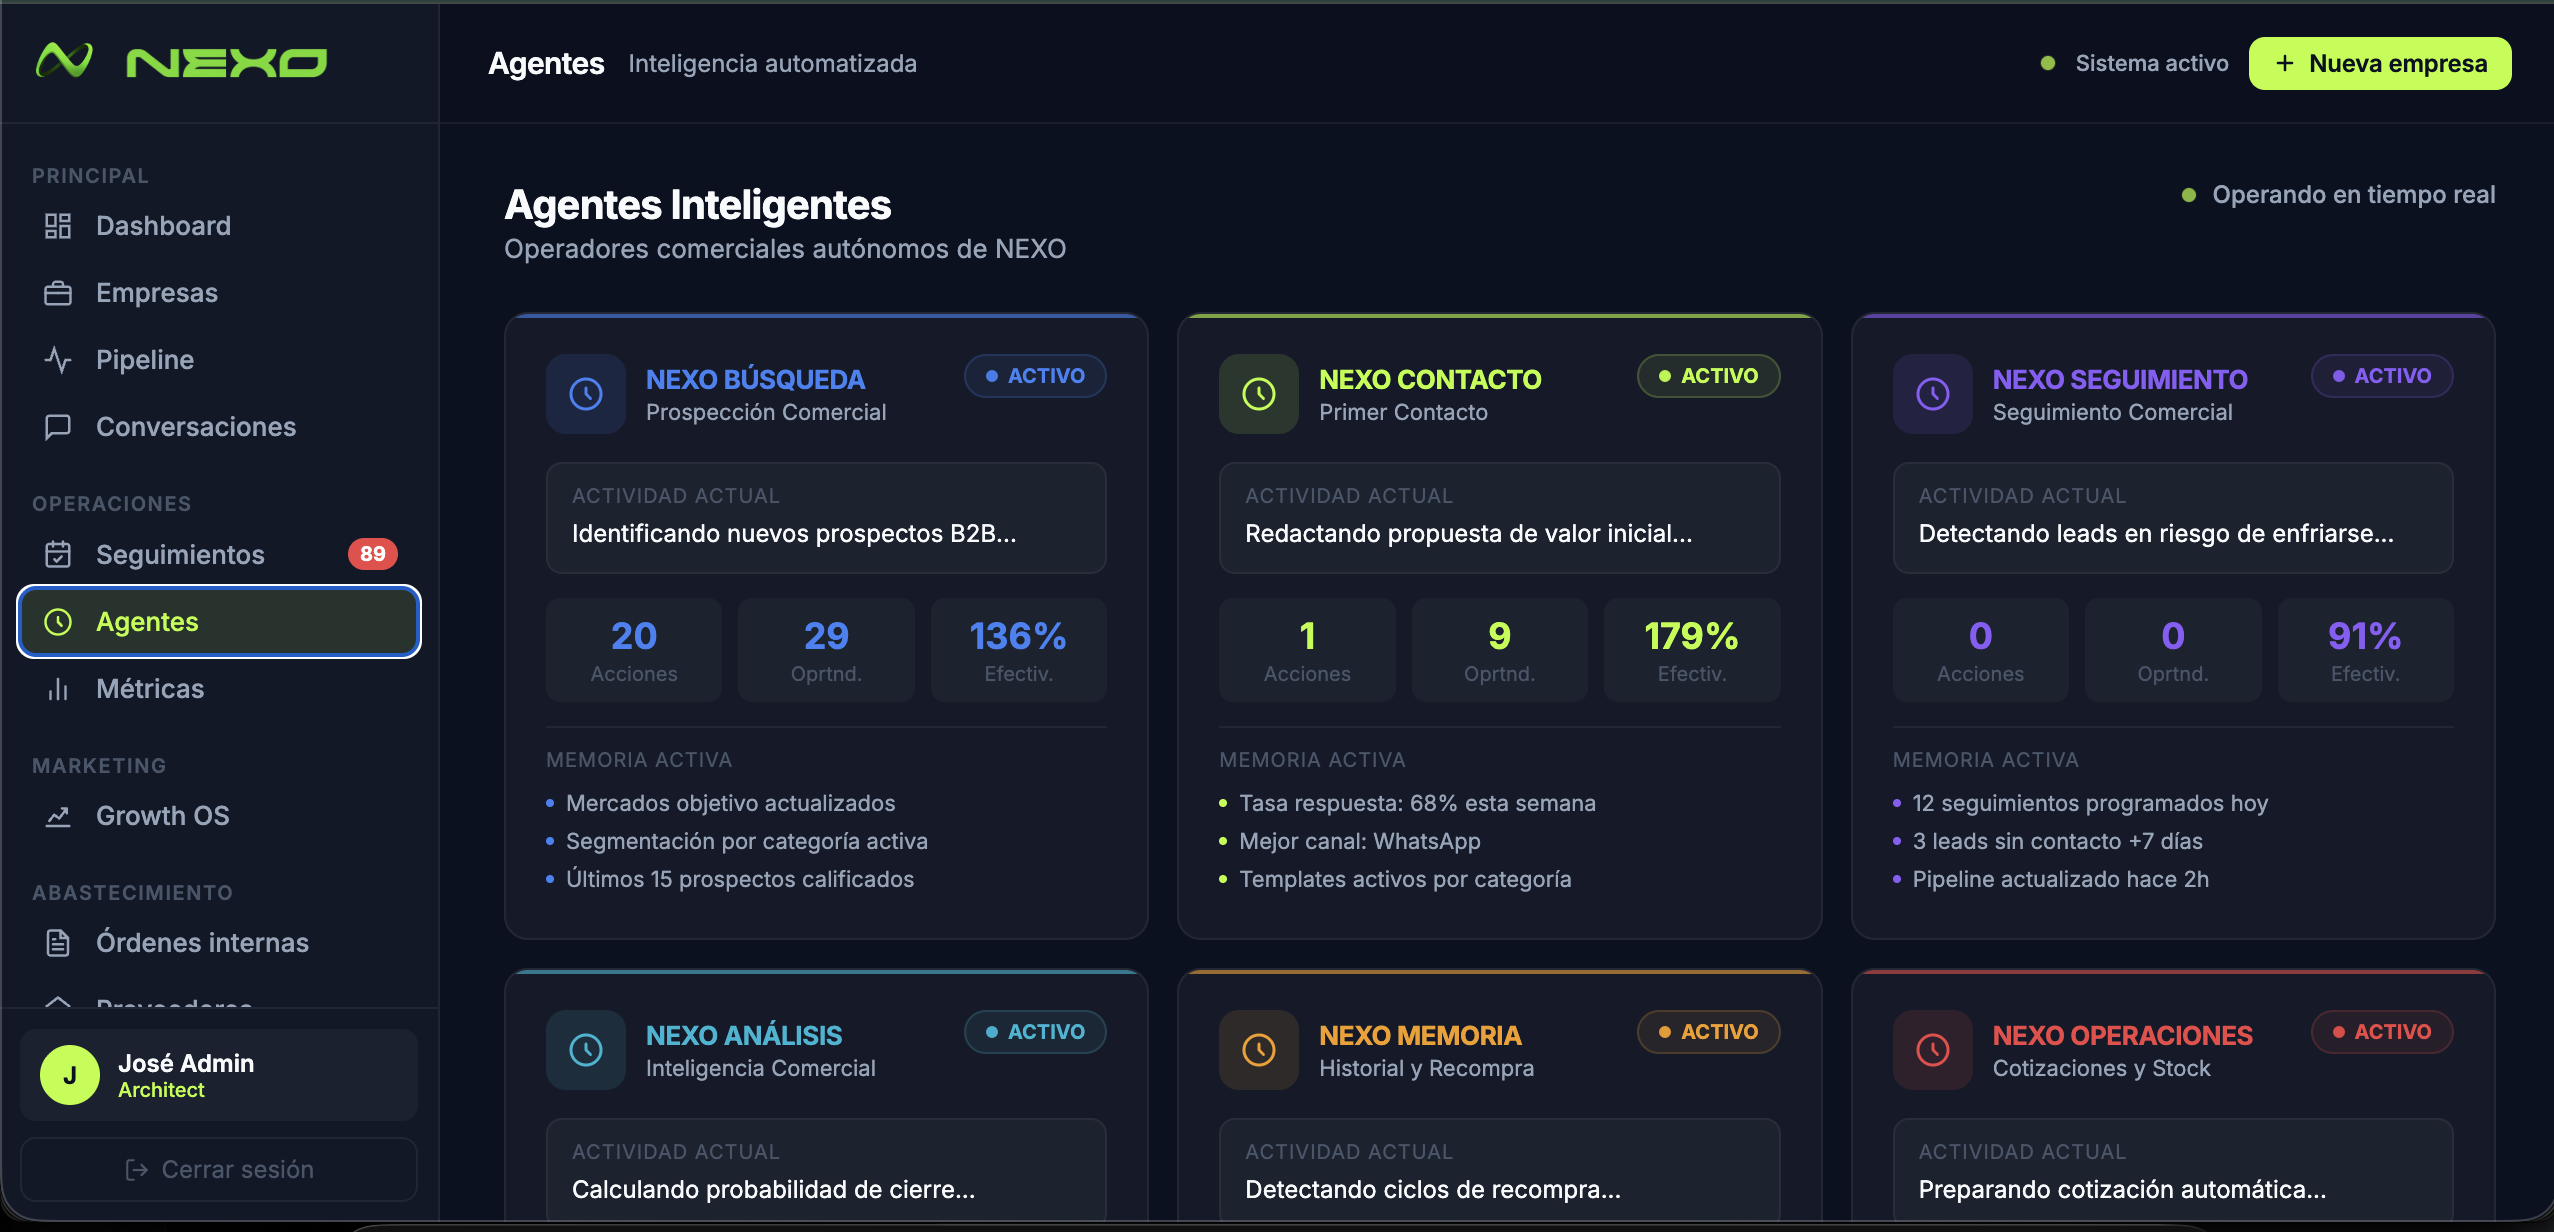This screenshot has width=2554, height=1232.
Task: Click the Métricas bar chart icon
Action: click(58, 689)
